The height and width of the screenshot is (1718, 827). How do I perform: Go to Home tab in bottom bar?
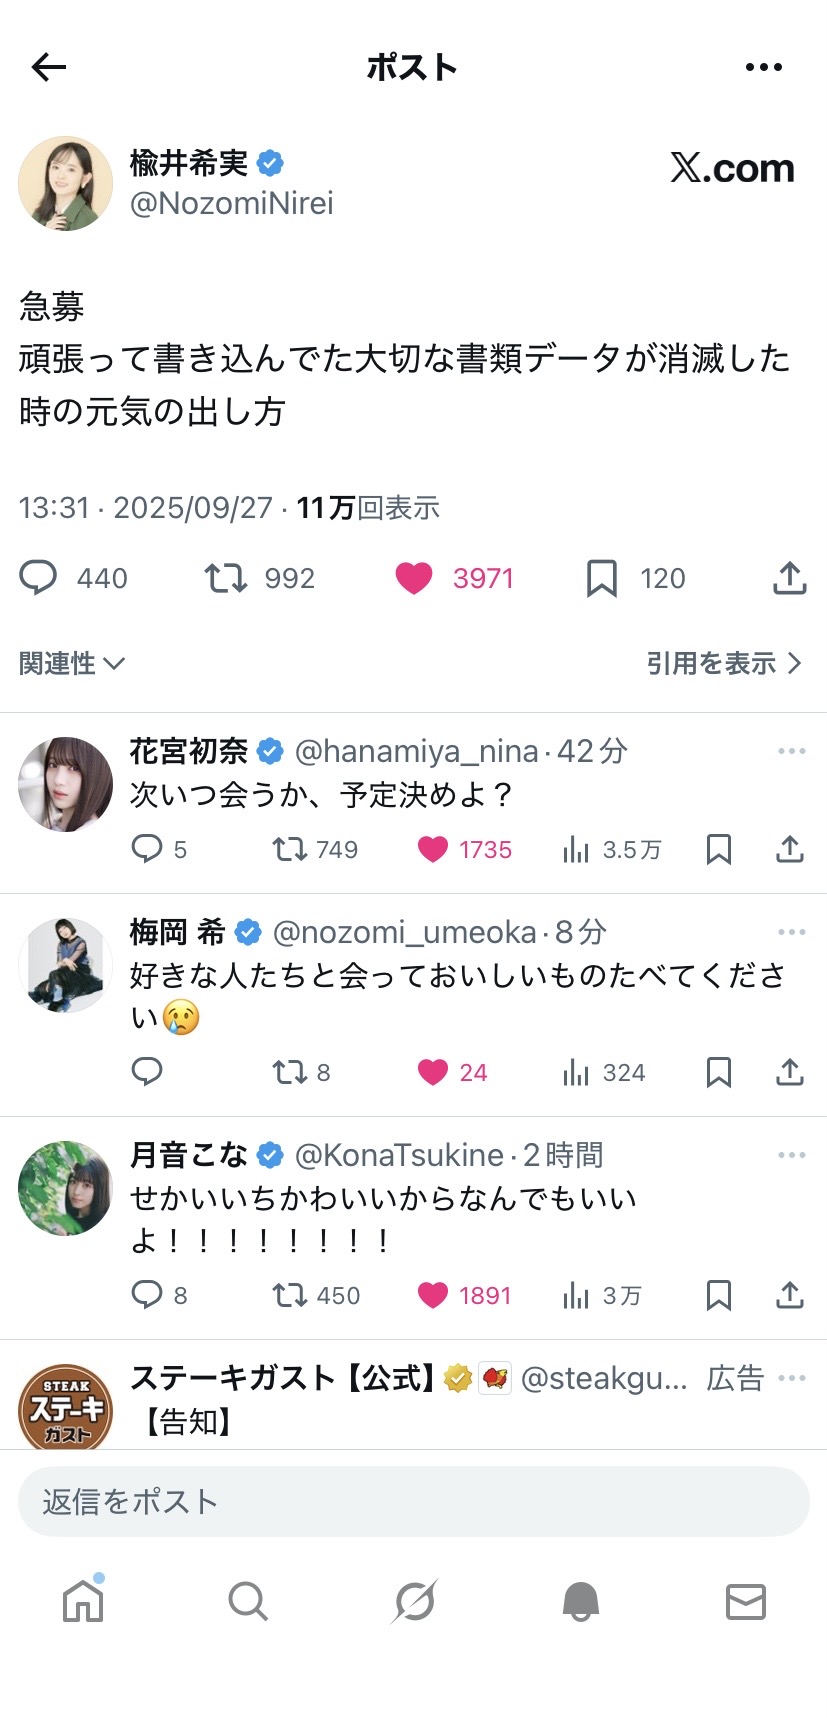tap(83, 1601)
